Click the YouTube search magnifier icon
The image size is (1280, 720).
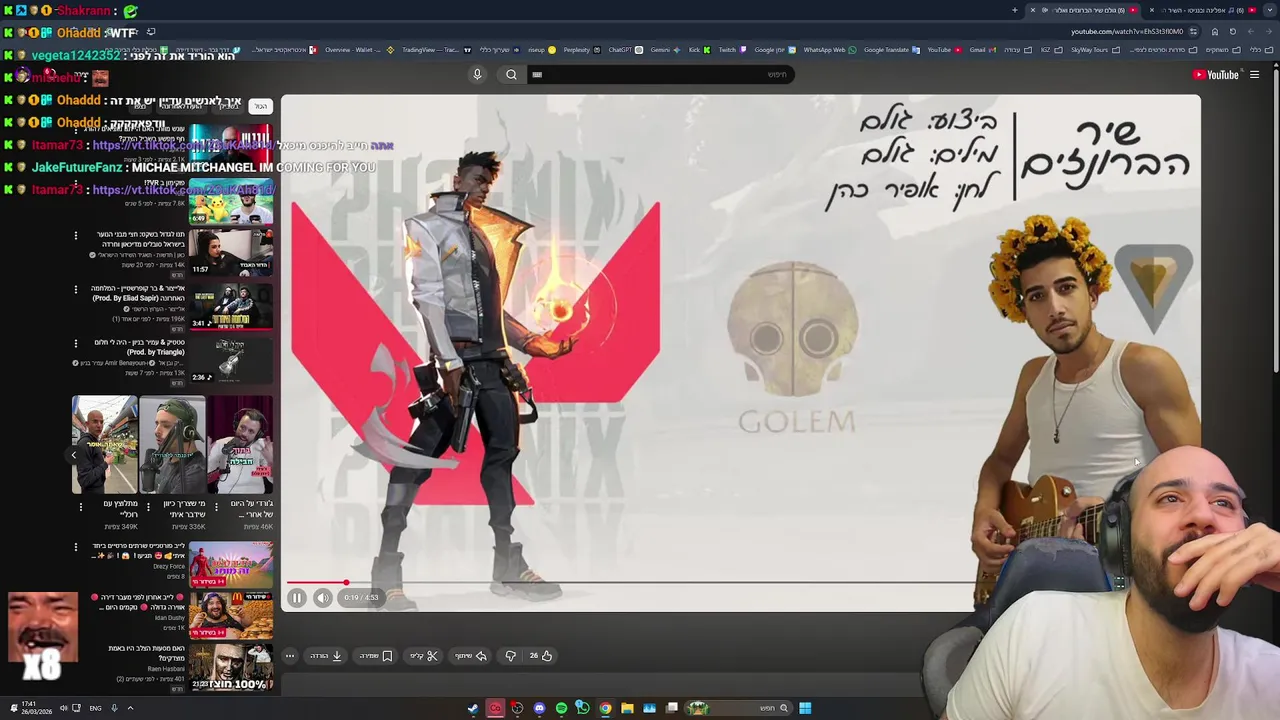[x=511, y=74]
